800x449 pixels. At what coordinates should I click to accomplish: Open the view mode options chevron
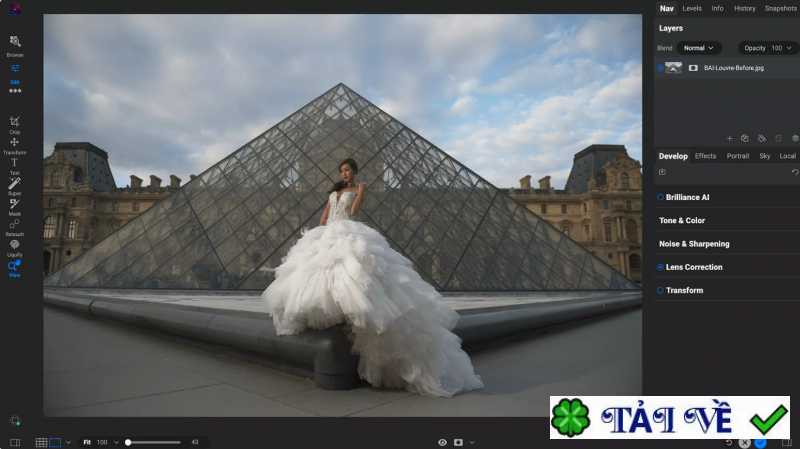tap(68, 442)
